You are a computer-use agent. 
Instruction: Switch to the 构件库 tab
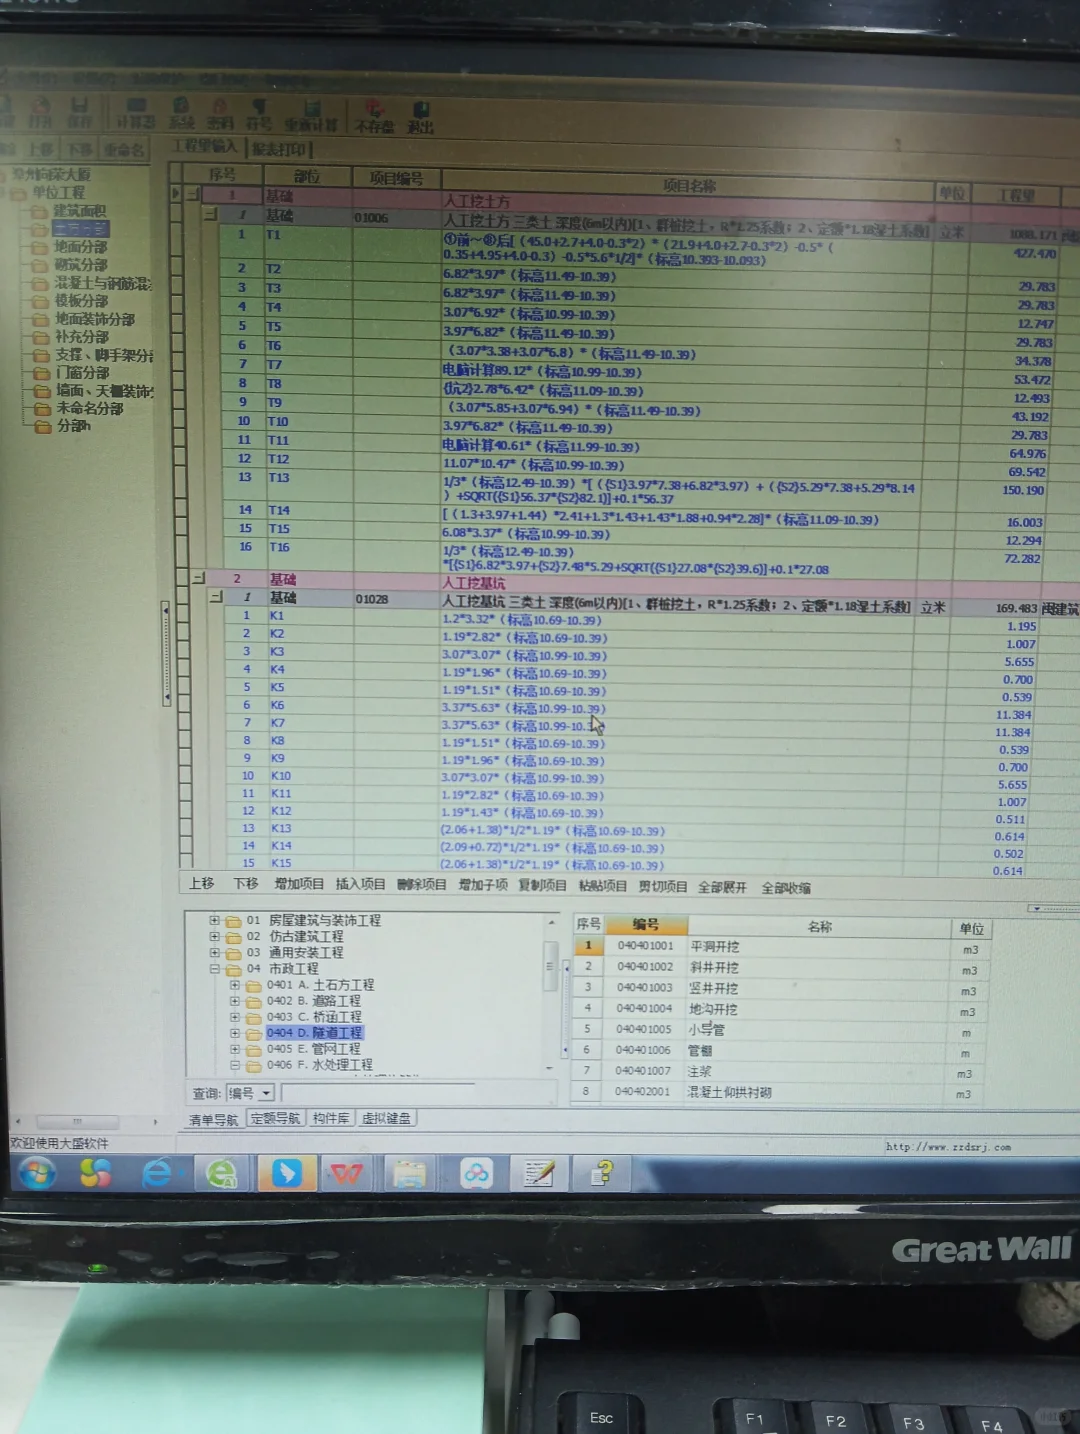[x=331, y=1118]
